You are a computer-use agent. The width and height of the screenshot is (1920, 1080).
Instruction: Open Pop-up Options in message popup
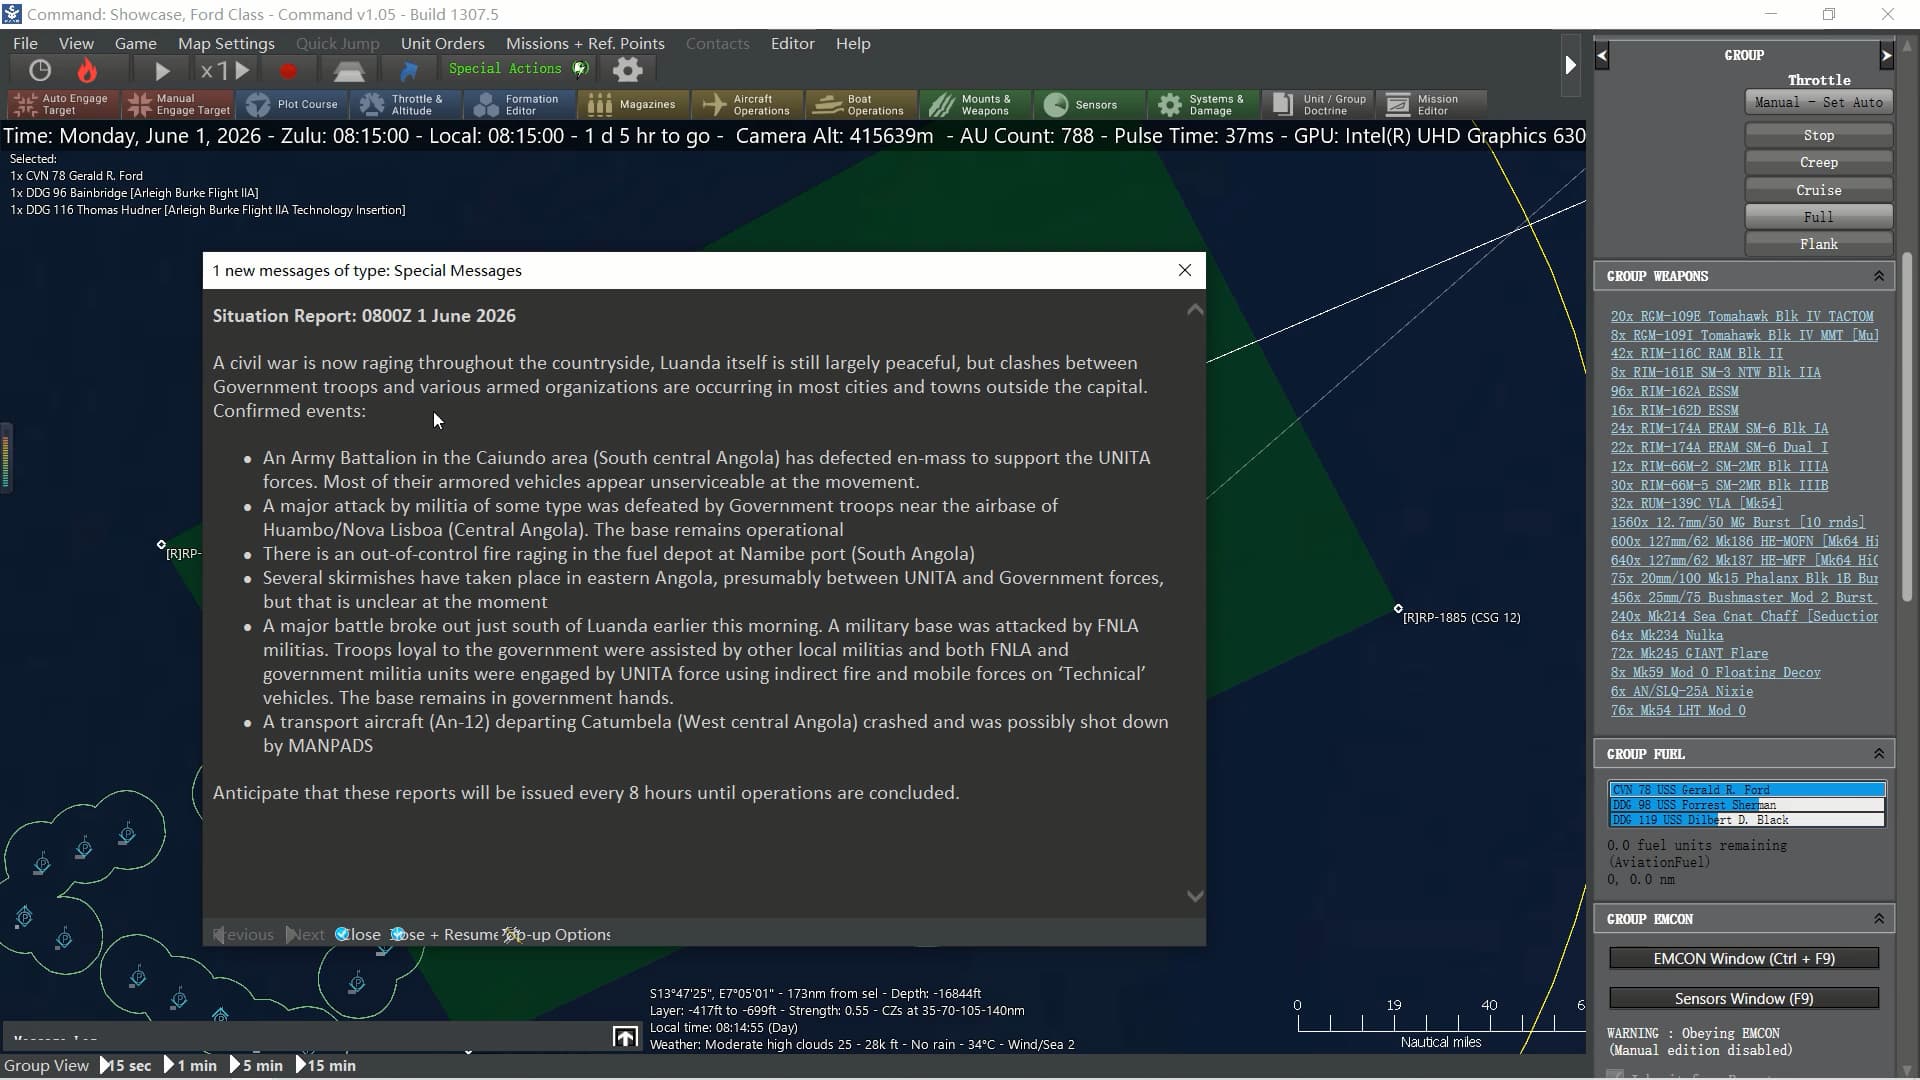[x=556, y=934]
